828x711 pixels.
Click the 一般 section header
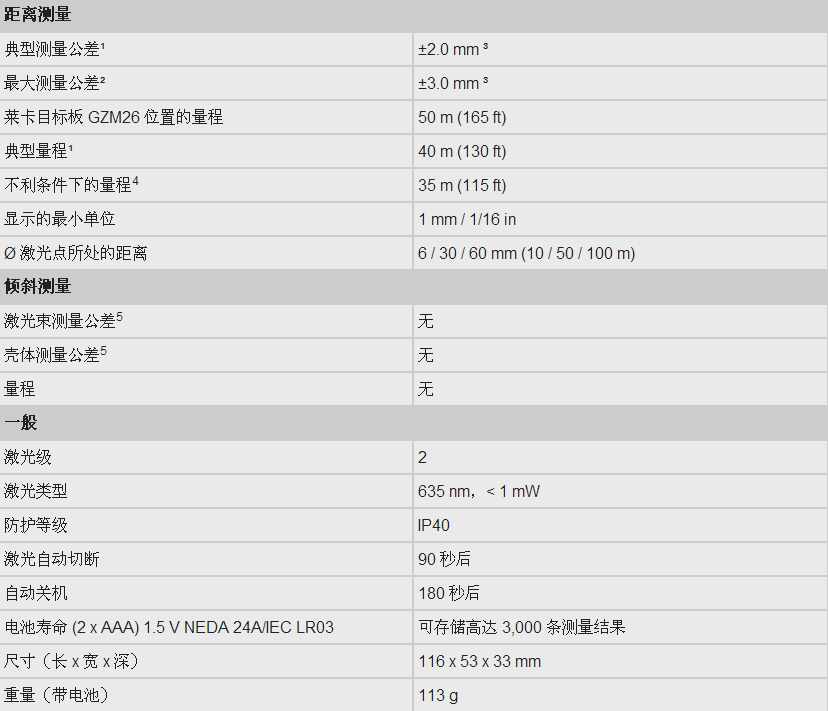[22, 423]
